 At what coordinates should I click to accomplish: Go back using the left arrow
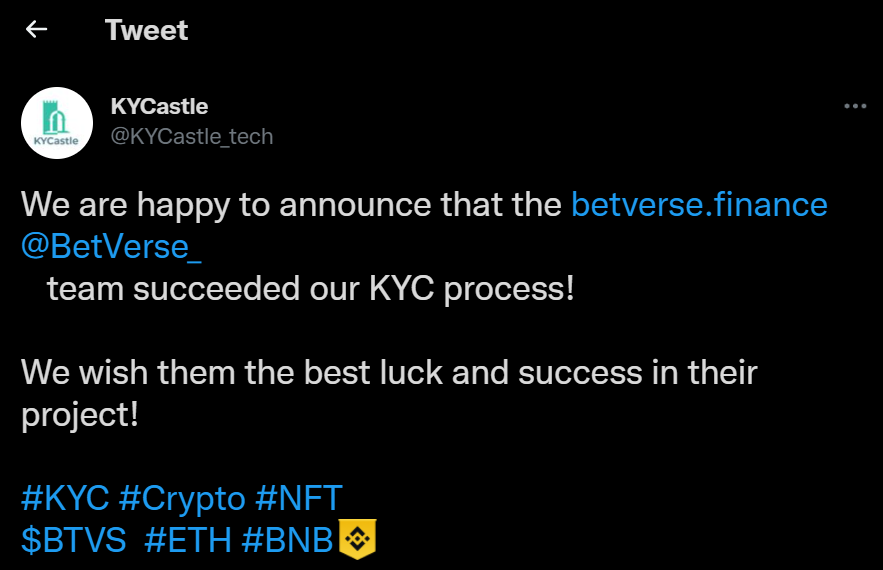(37, 30)
